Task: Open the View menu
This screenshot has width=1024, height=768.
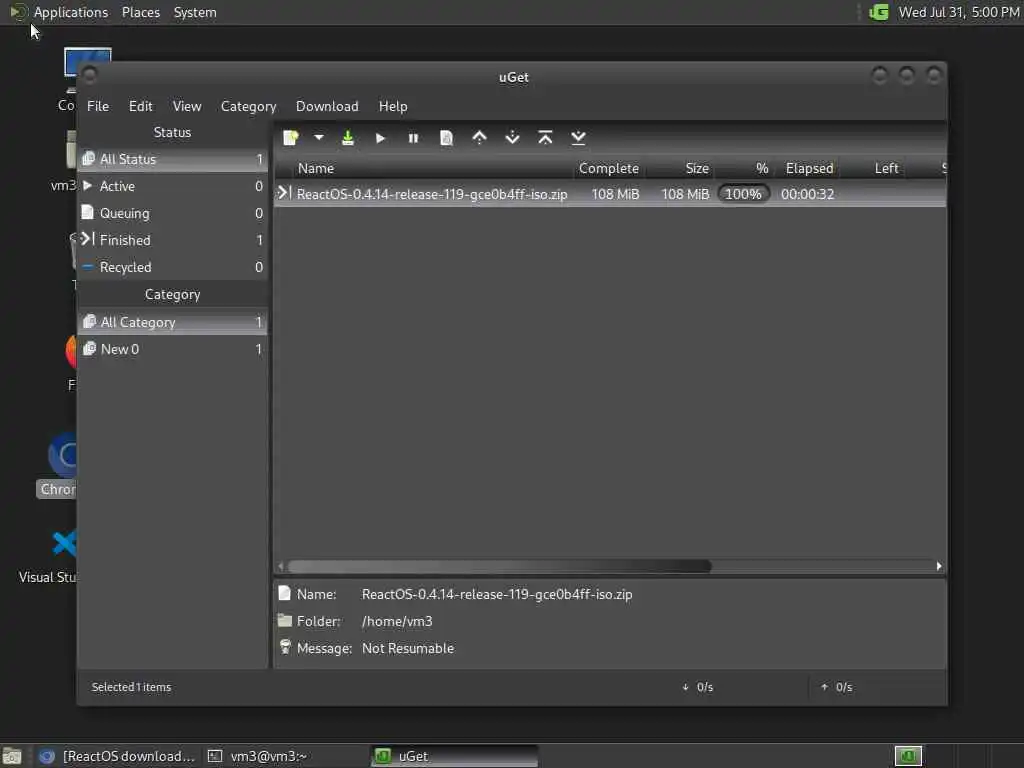Action: [x=187, y=106]
